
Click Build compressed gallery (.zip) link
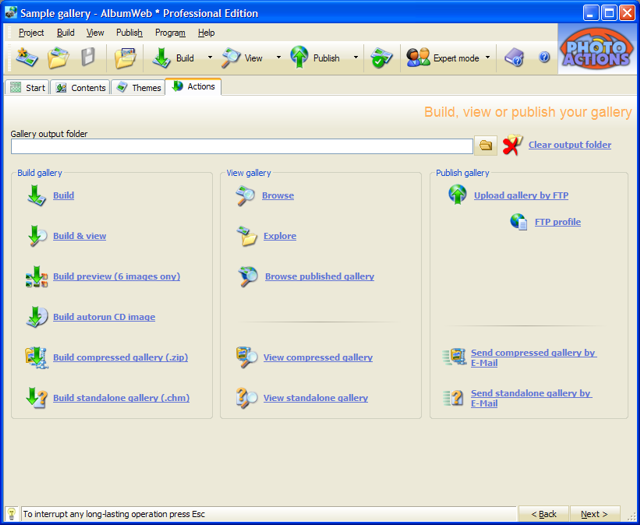coord(120,357)
